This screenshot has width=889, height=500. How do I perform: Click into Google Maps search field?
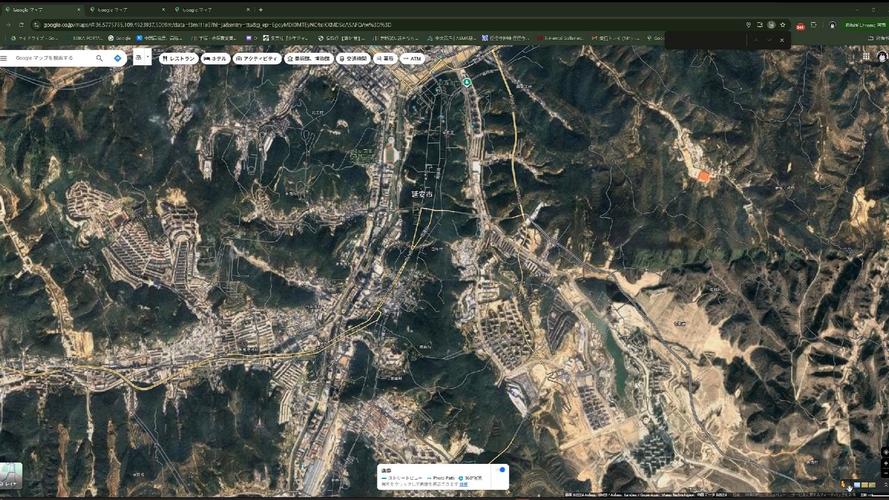(50, 59)
